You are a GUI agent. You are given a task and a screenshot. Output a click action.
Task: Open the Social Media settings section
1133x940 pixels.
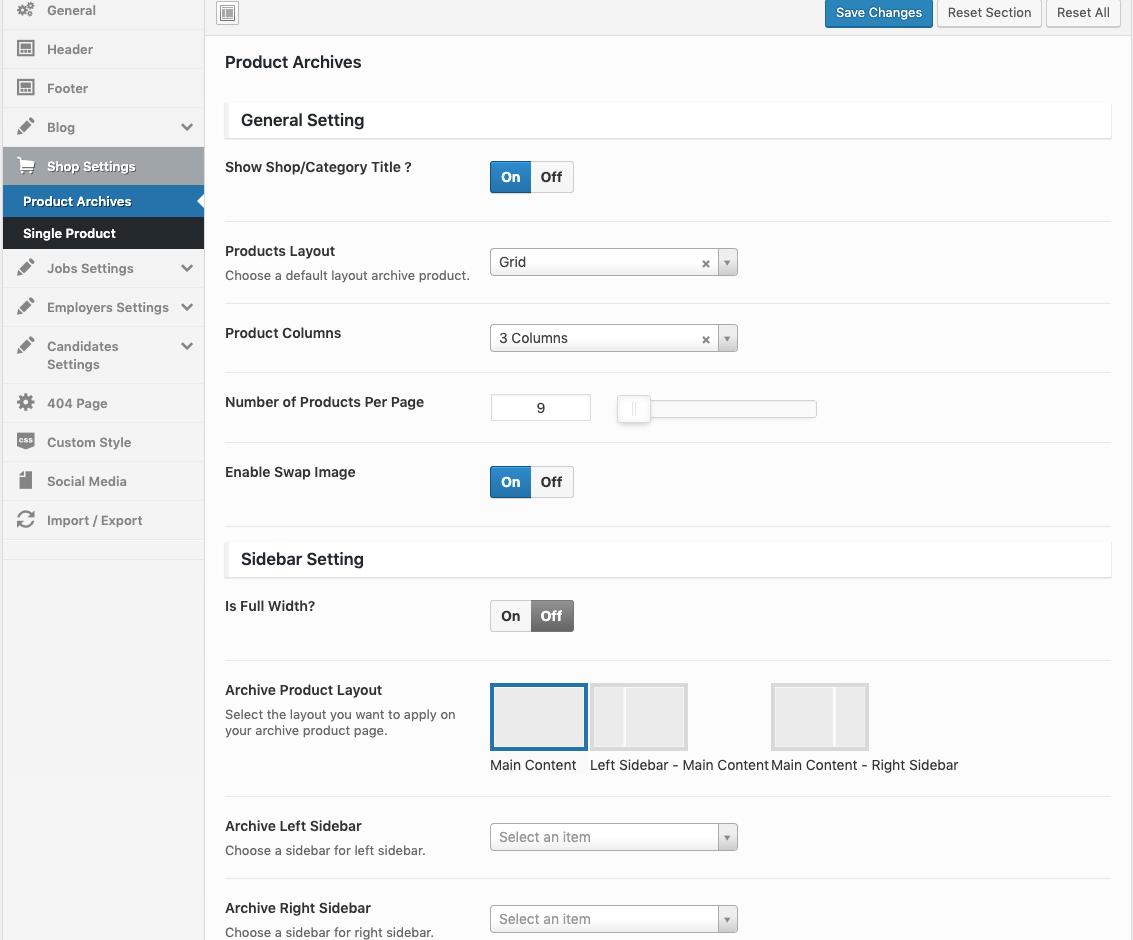coord(87,481)
